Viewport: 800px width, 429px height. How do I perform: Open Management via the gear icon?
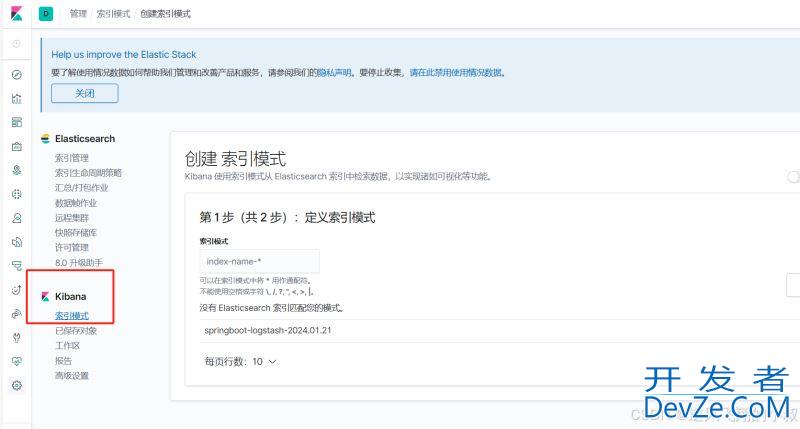tap(16, 385)
